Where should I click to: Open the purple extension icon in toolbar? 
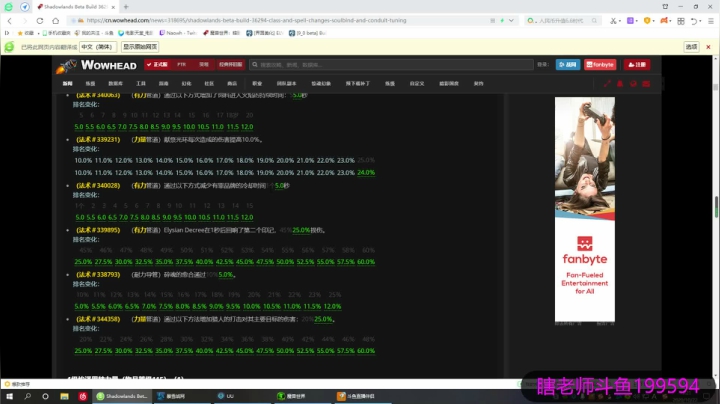630,21
